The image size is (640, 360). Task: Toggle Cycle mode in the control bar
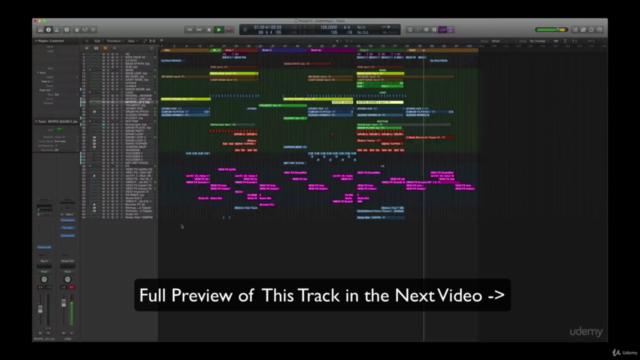410,30
